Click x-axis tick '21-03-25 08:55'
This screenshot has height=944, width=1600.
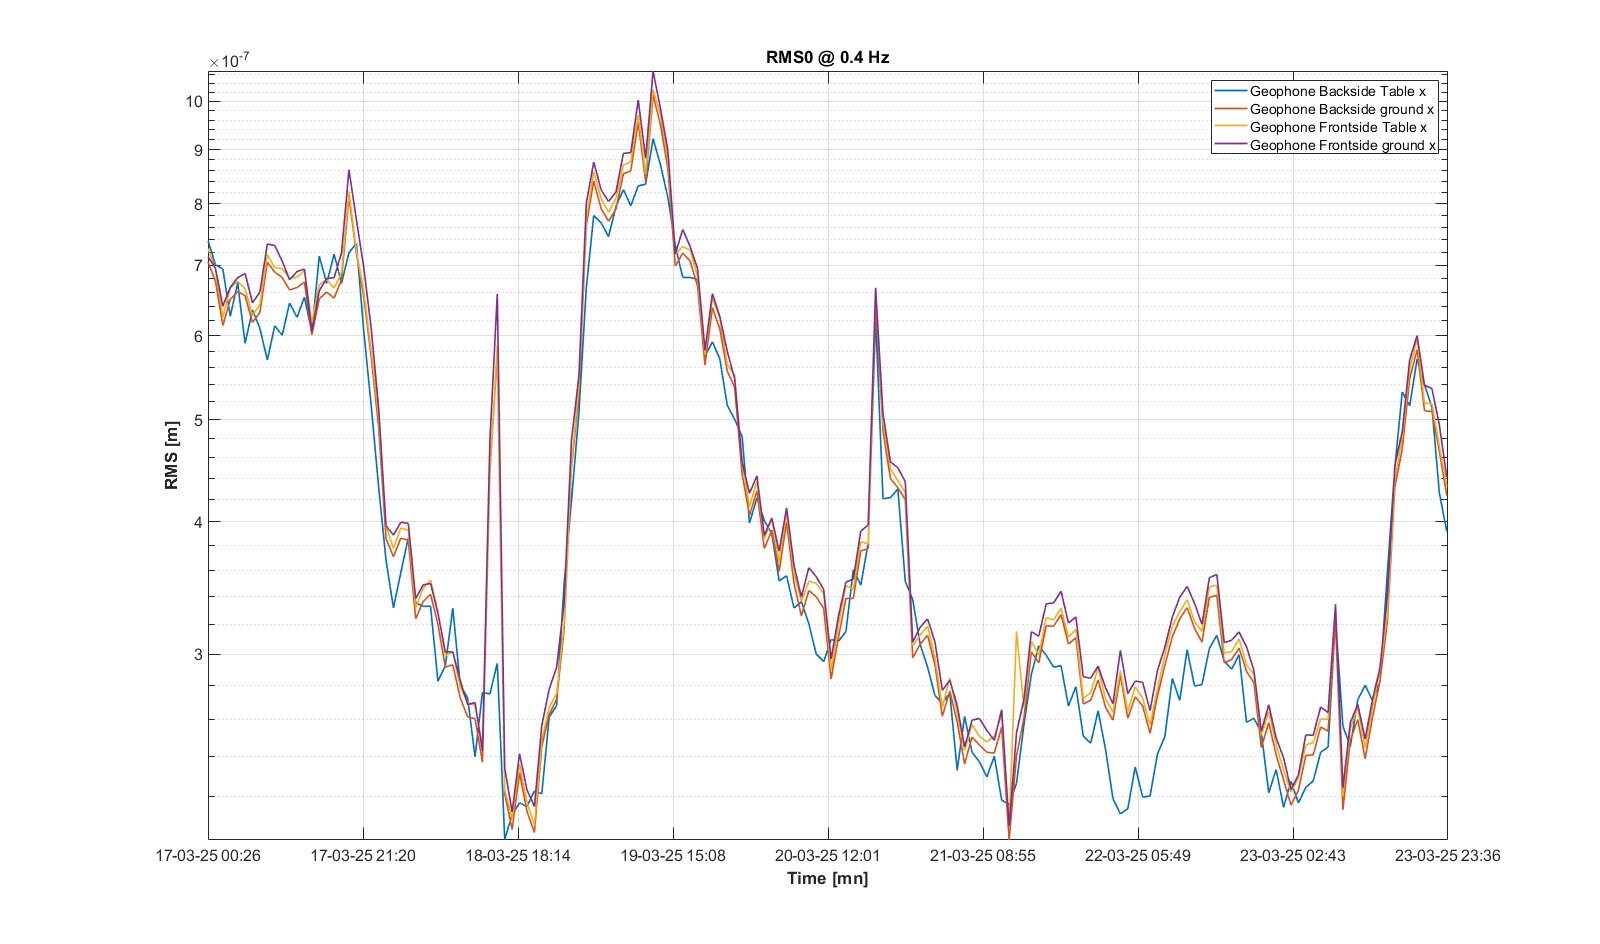point(983,855)
